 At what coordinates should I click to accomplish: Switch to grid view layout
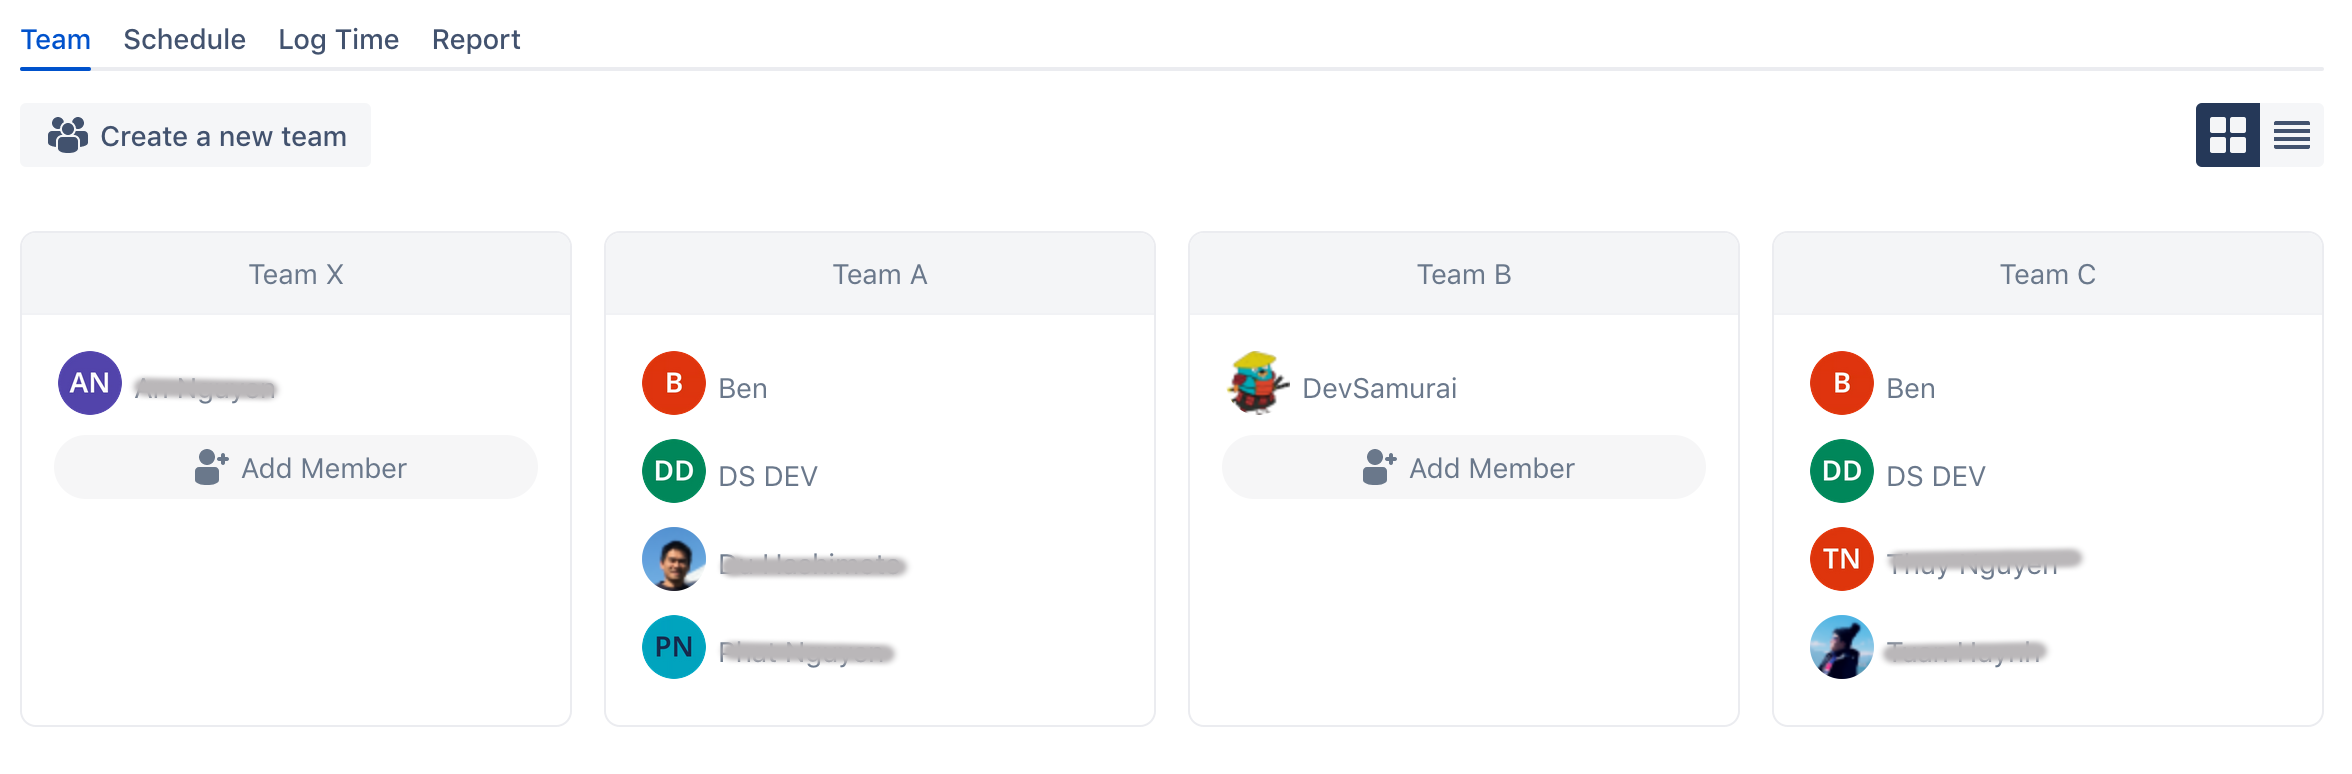2227,135
